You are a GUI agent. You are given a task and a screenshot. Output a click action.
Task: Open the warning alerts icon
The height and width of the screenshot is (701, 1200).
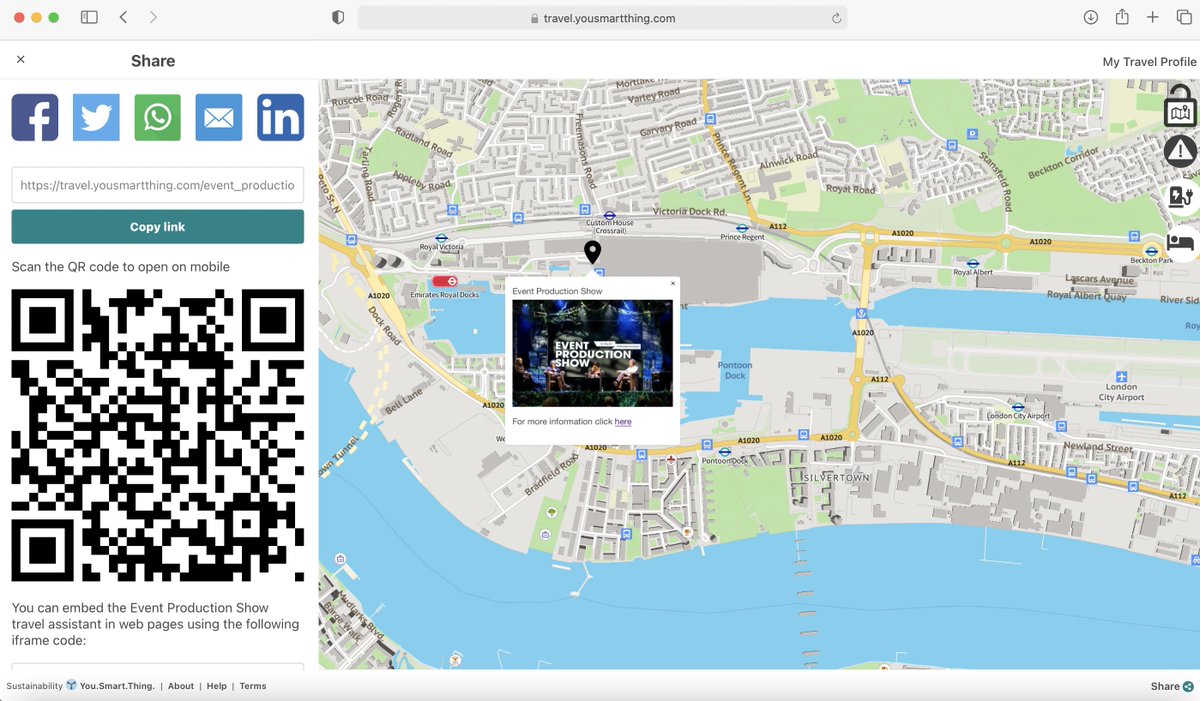[x=1181, y=151]
